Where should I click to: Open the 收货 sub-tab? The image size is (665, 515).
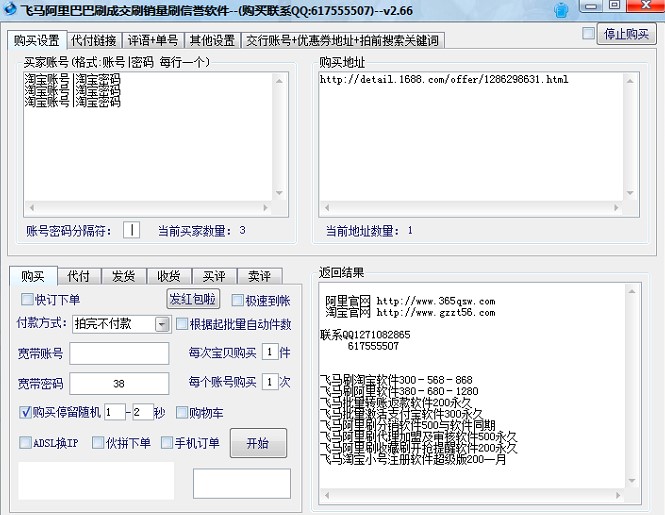point(169,276)
